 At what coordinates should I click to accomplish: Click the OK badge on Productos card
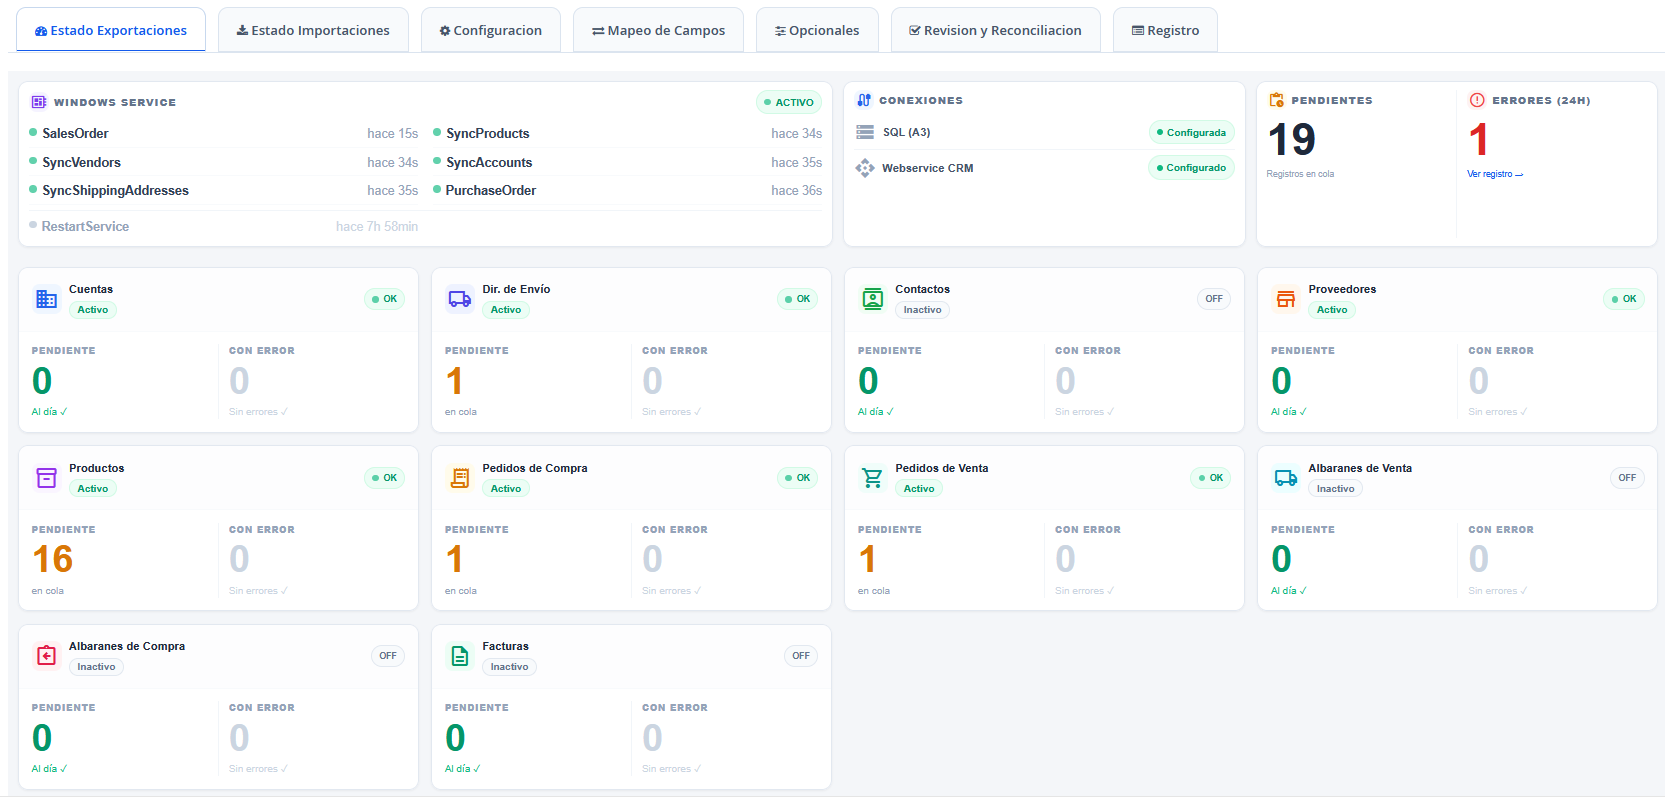(x=385, y=477)
